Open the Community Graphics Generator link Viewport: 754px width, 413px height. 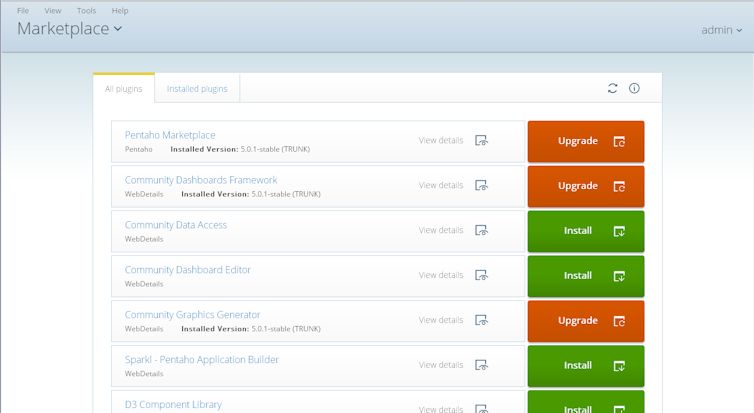192,314
